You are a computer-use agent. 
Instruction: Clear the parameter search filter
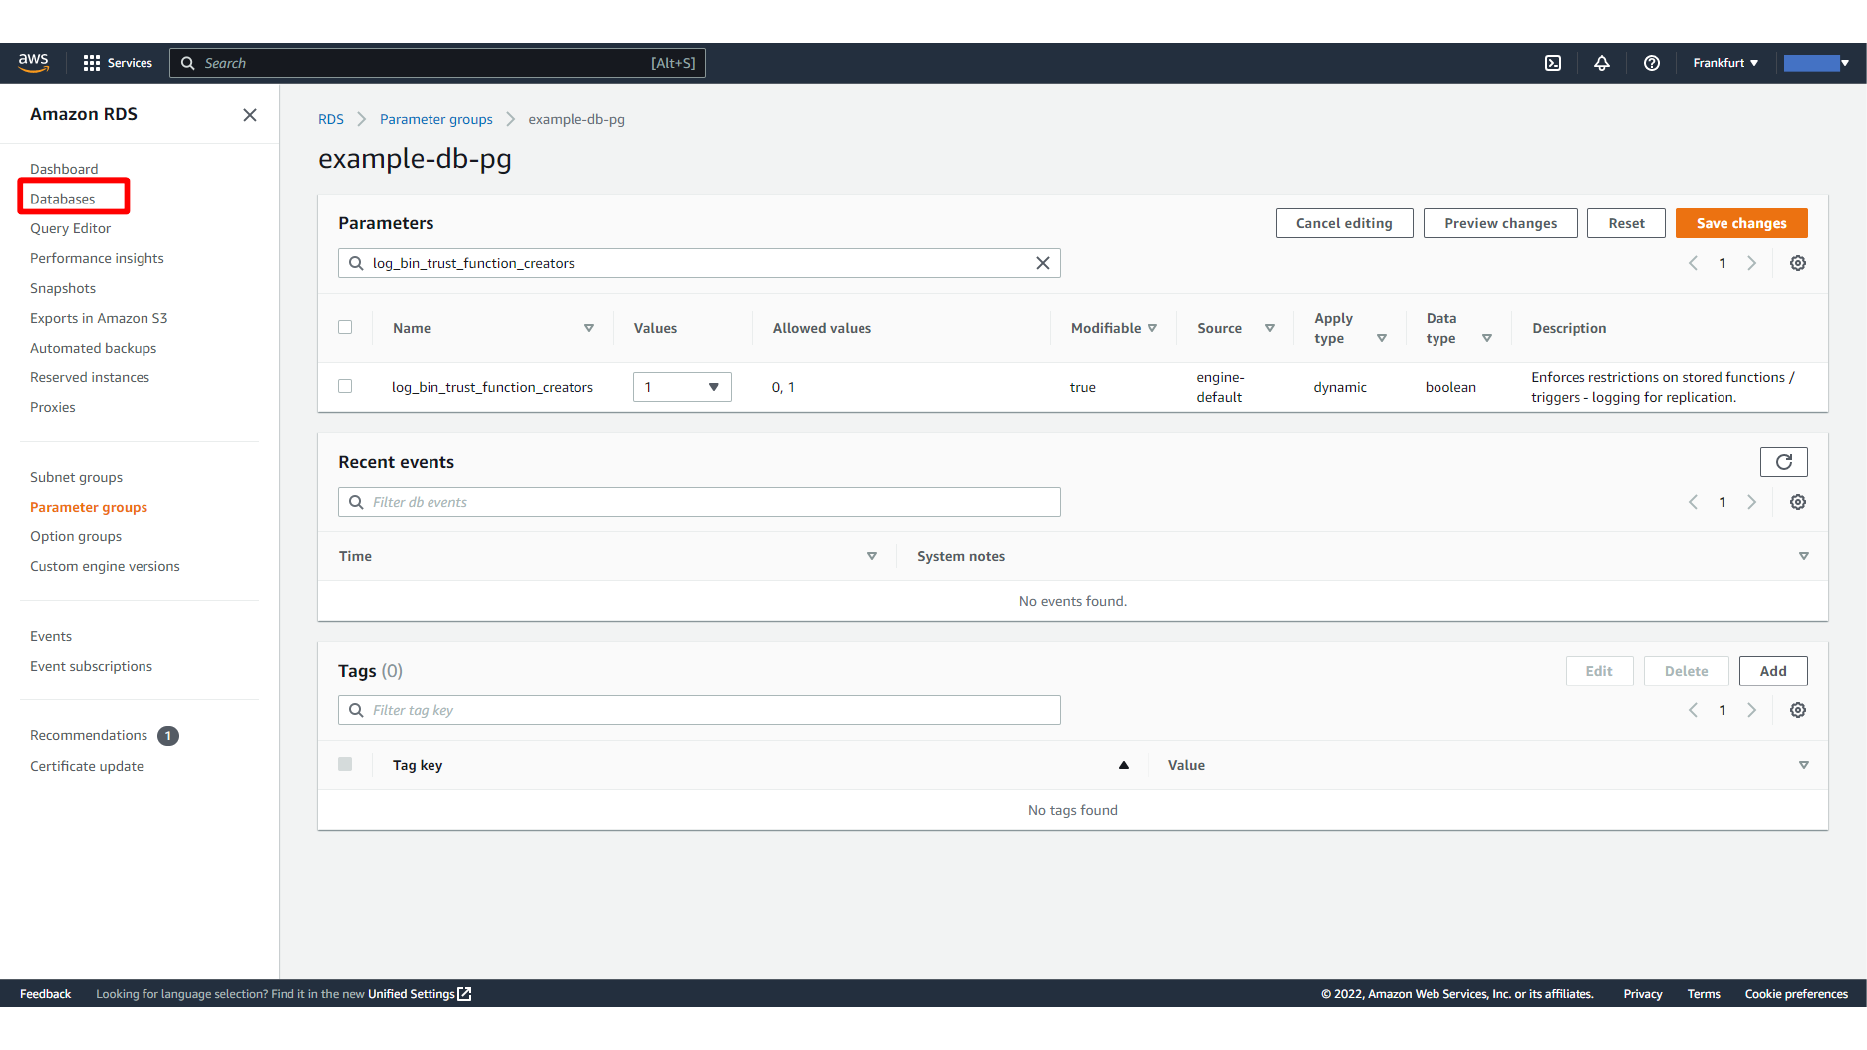[1043, 263]
